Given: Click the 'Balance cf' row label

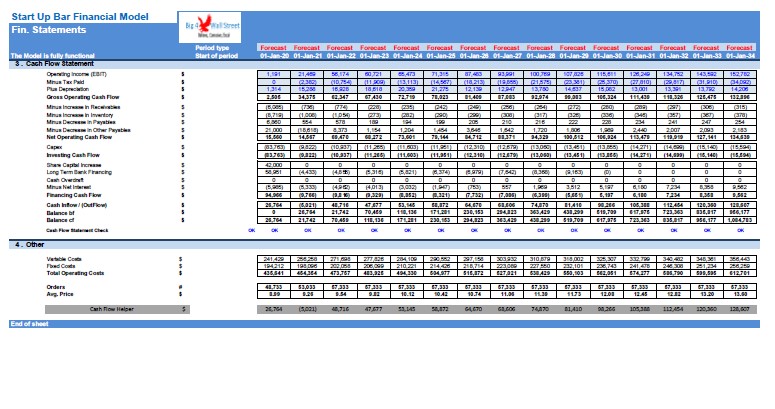Looking at the screenshot, I should click(x=60, y=220).
